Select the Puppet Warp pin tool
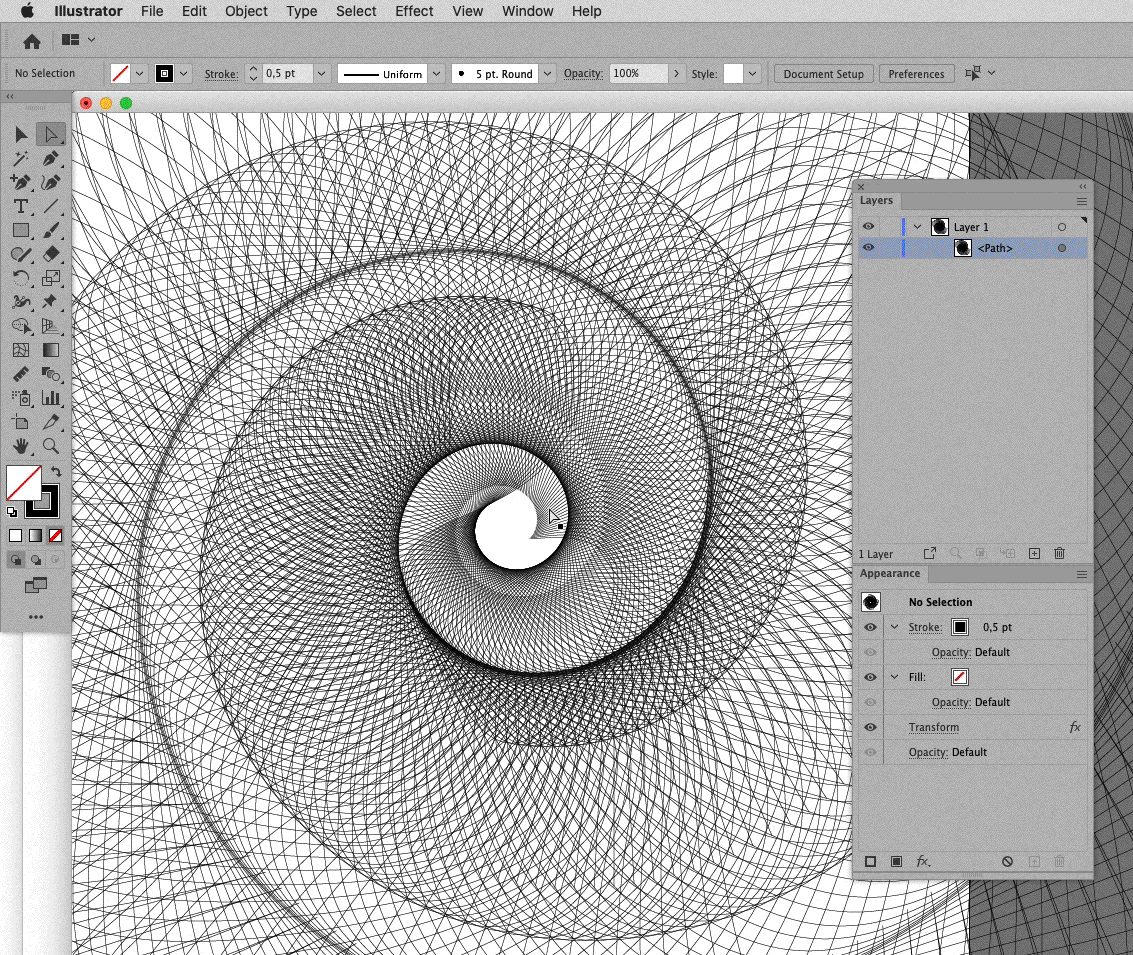Viewport: 1133px width, 955px height. point(51,302)
